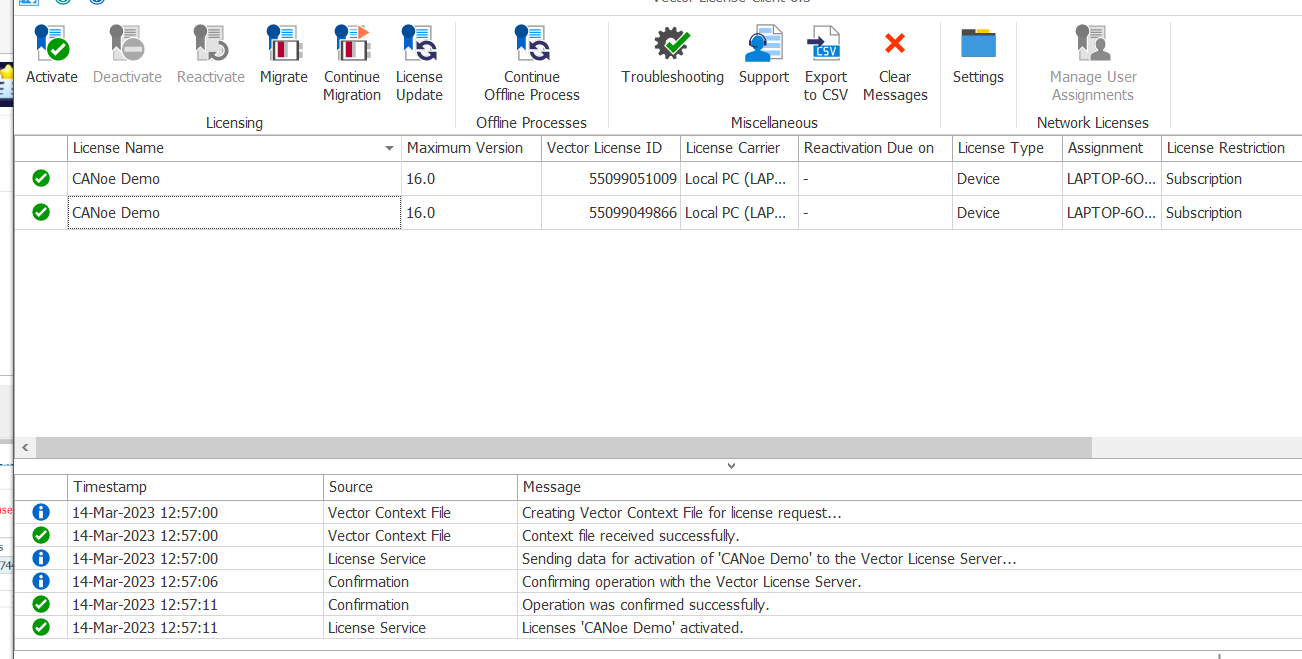1302x659 pixels.
Task: Click License Restriction column header
Action: [x=1231, y=148]
